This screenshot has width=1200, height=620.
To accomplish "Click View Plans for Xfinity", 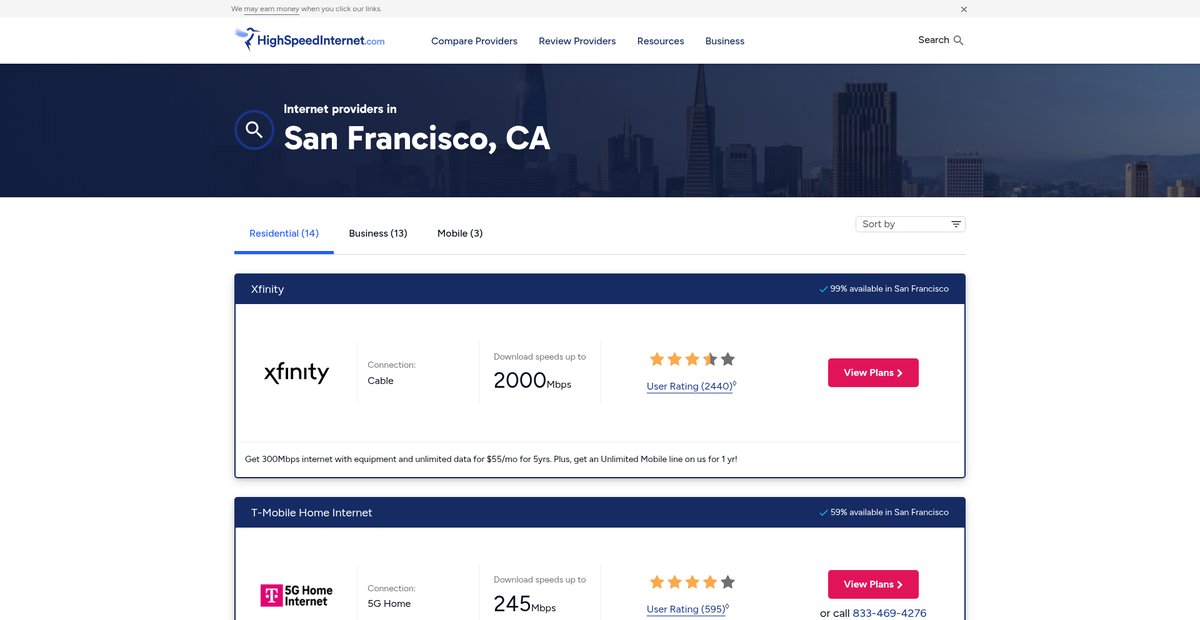I will click(873, 373).
